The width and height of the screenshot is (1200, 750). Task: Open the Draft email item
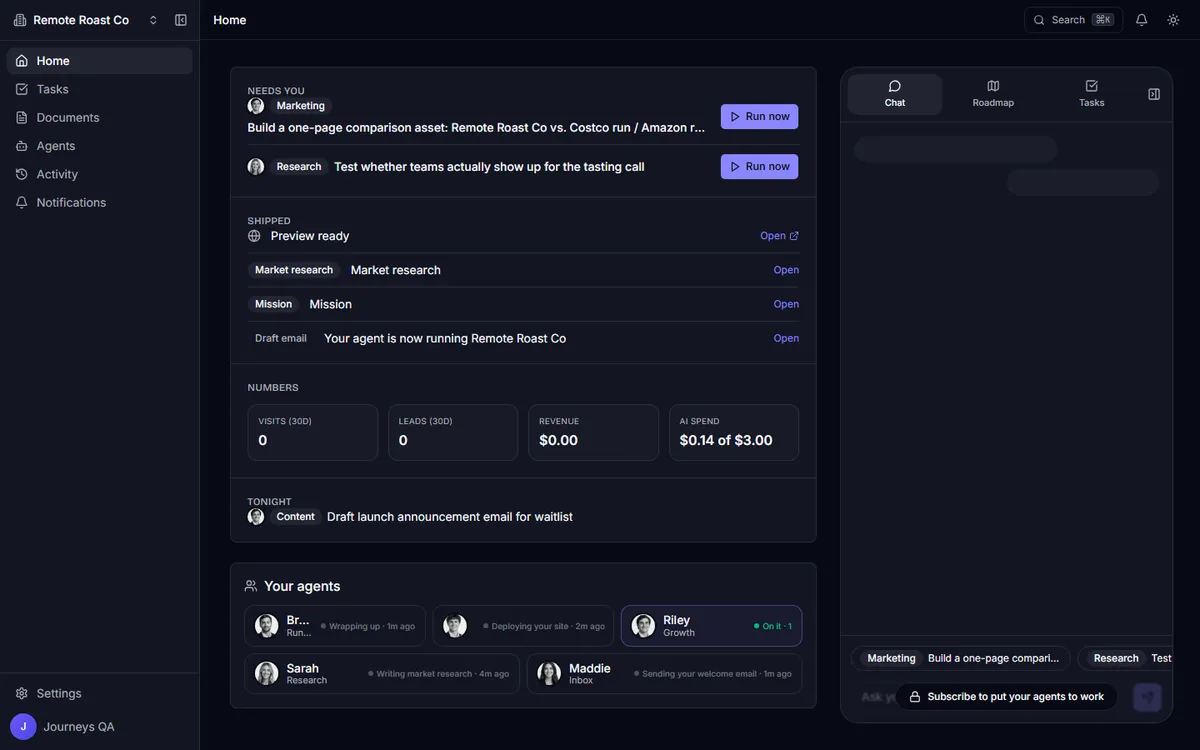click(x=786, y=338)
